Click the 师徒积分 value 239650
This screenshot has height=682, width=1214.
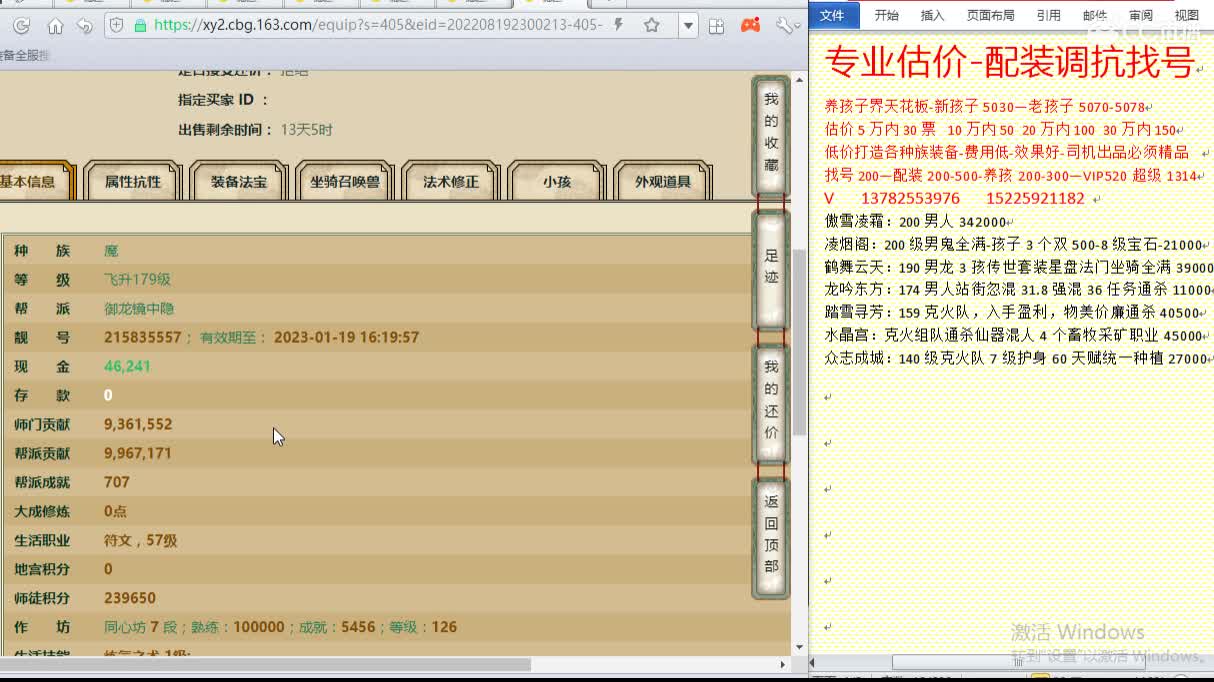[x=130, y=598]
